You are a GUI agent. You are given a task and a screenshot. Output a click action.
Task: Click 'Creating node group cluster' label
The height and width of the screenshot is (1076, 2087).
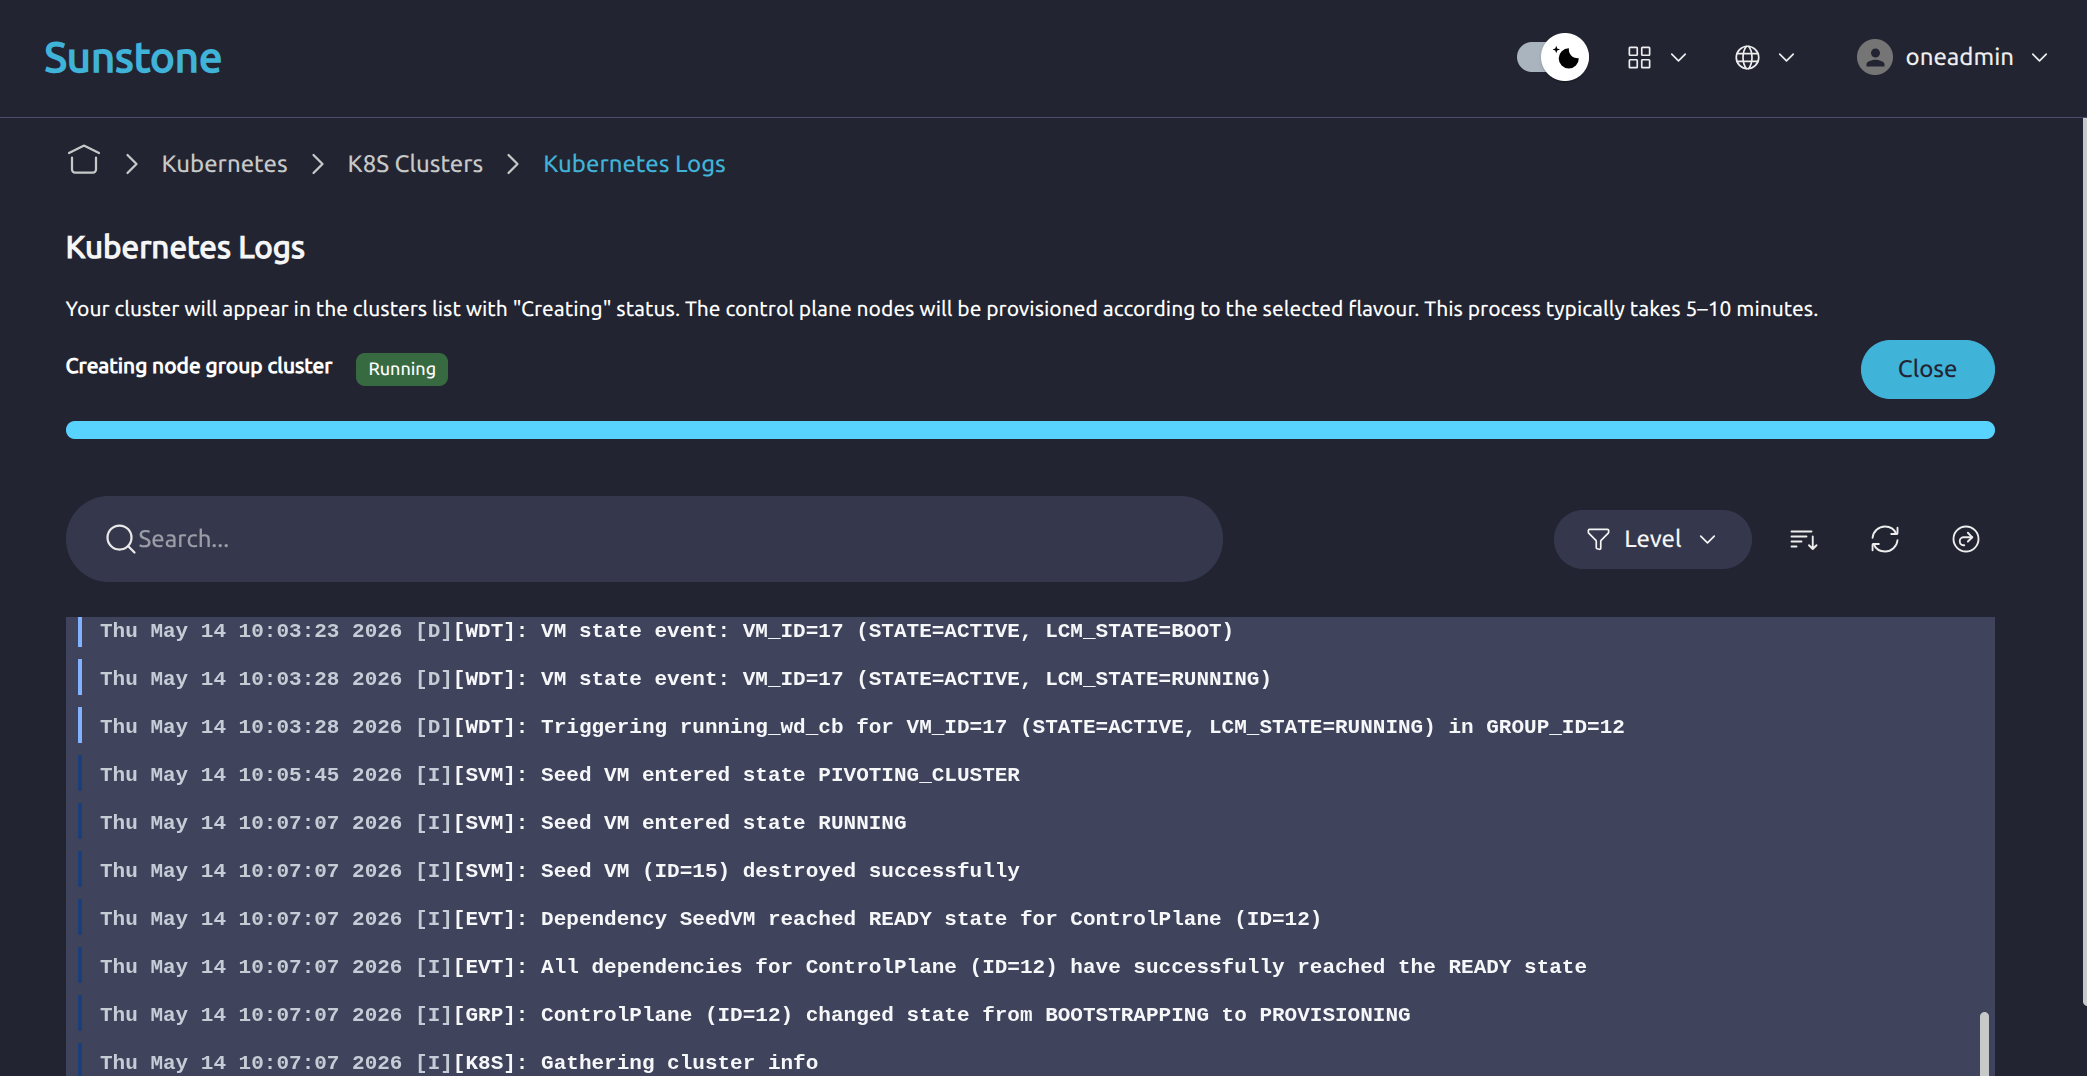click(199, 366)
